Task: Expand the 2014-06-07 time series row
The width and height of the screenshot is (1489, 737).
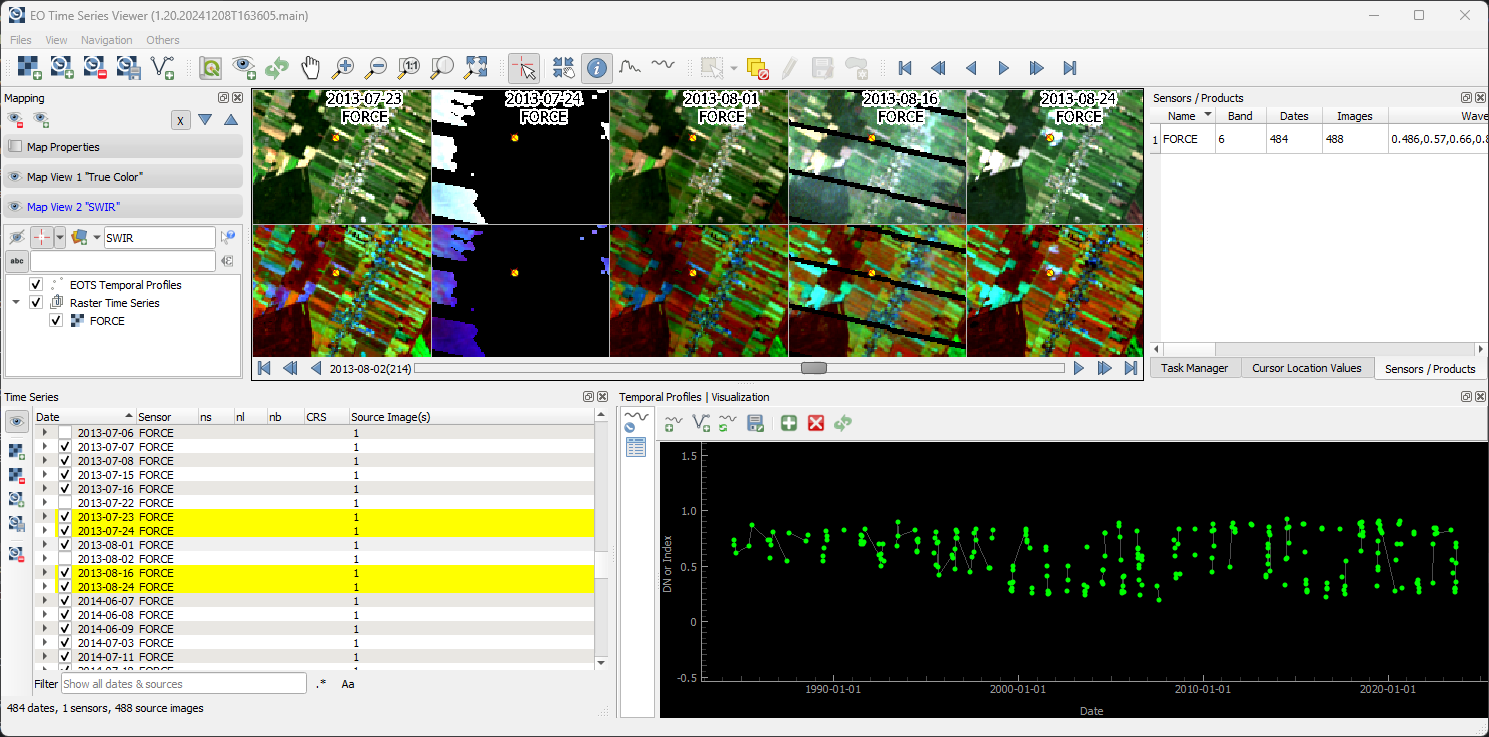Action: click(x=45, y=601)
